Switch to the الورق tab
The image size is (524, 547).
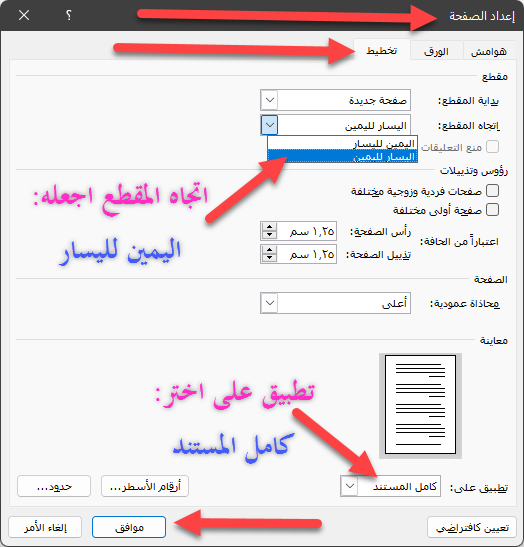click(436, 52)
